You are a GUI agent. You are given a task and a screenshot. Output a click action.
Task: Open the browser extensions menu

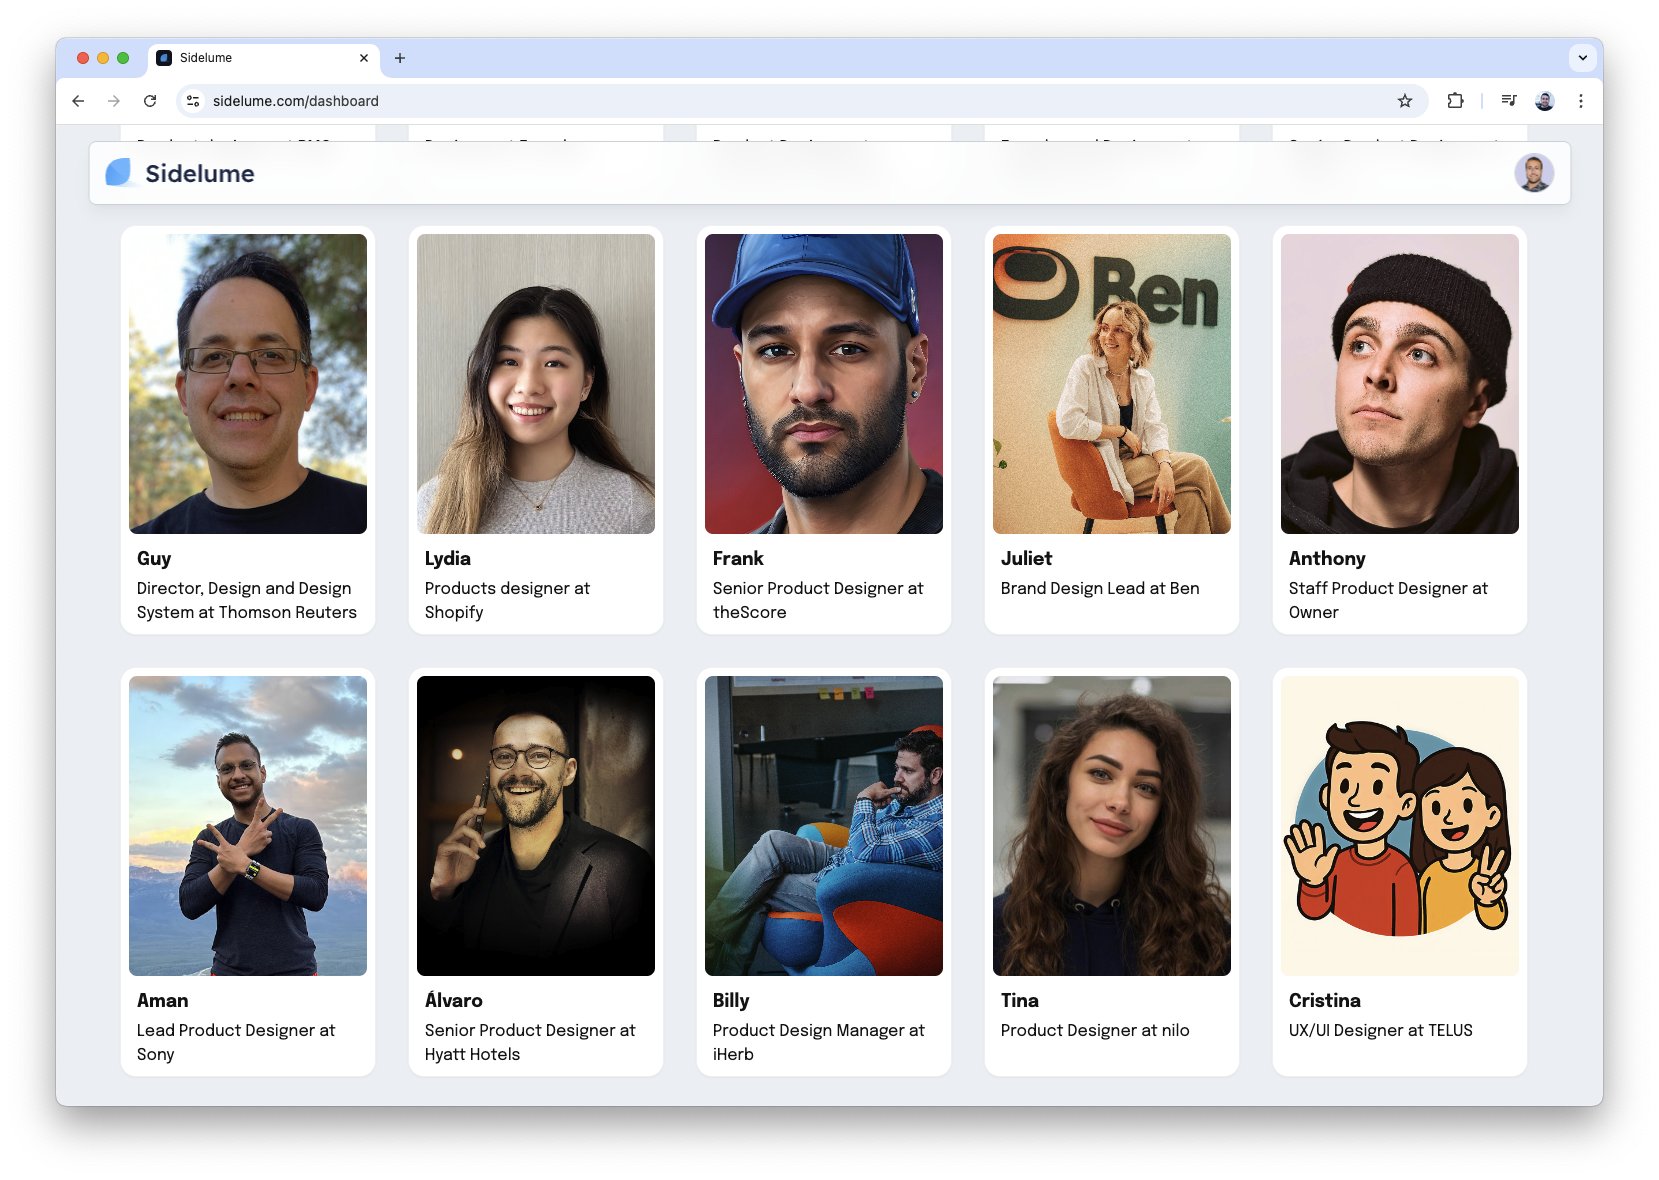point(1455,101)
